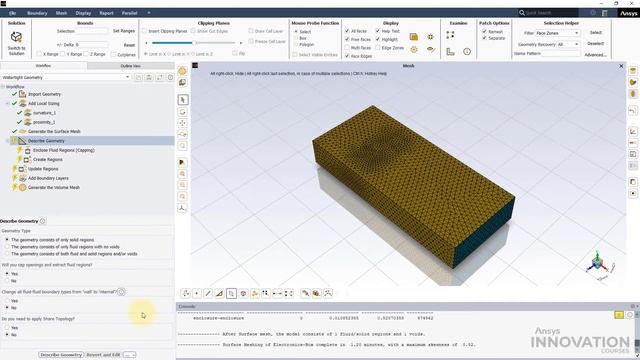Image resolution: width=640 pixels, height=360 pixels.
Task: Click the Examine points distribution icon
Action: [450, 35]
